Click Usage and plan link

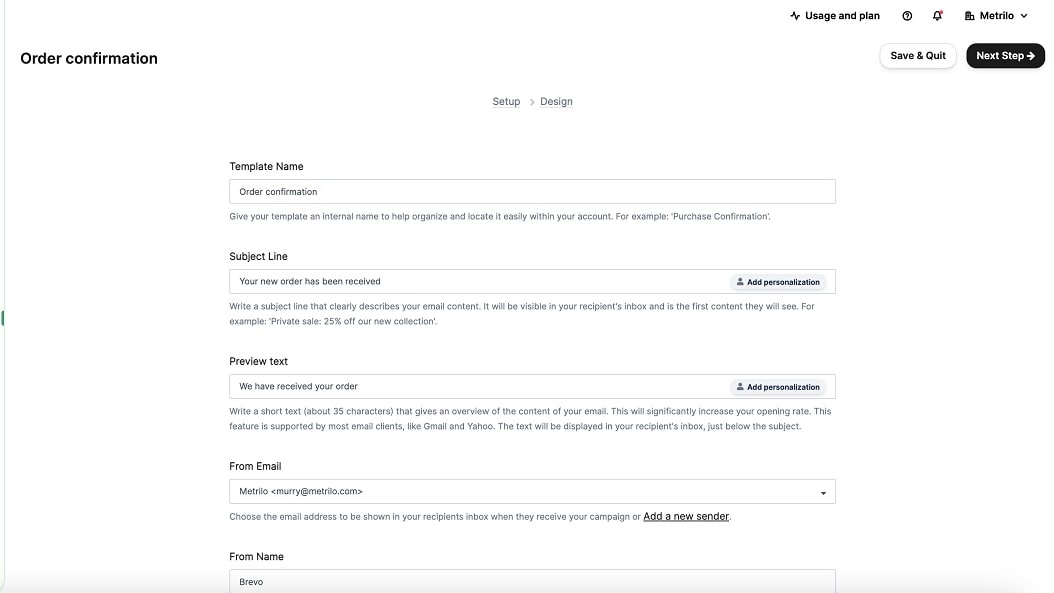click(834, 15)
